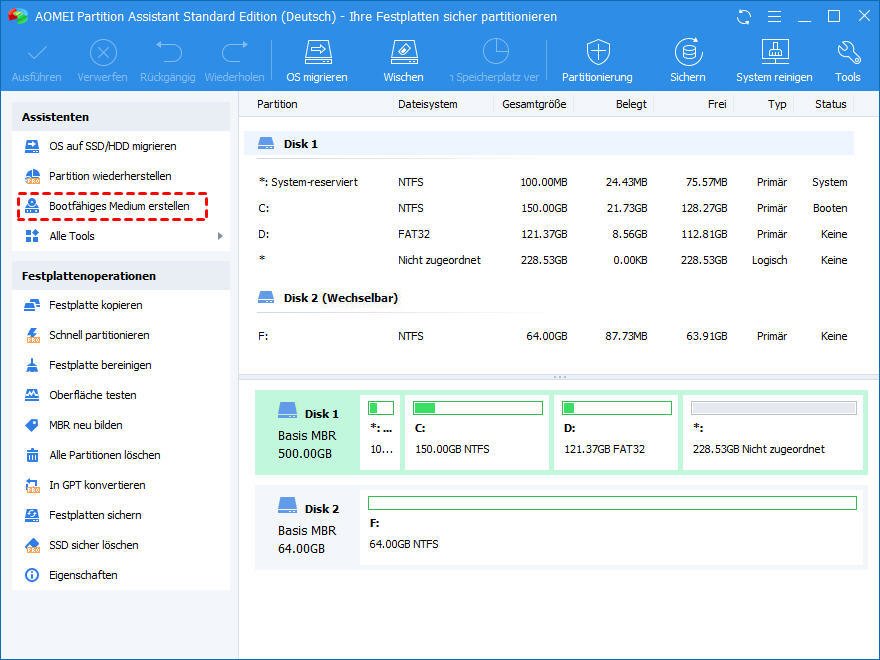Screen dimensions: 880x660
Task: Select the C: partition row in list
Action: [549, 208]
